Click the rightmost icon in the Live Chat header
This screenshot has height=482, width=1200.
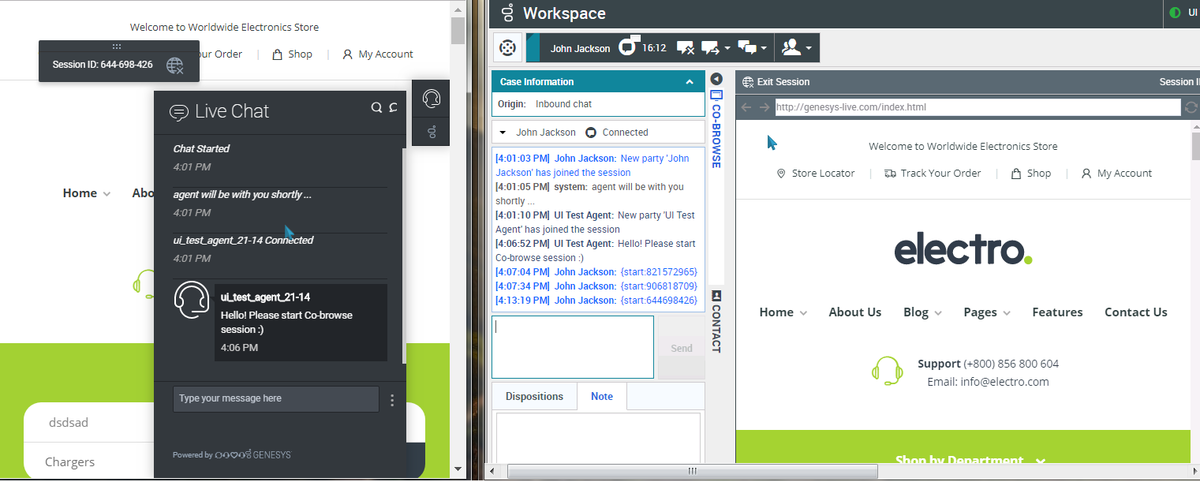tap(393, 108)
